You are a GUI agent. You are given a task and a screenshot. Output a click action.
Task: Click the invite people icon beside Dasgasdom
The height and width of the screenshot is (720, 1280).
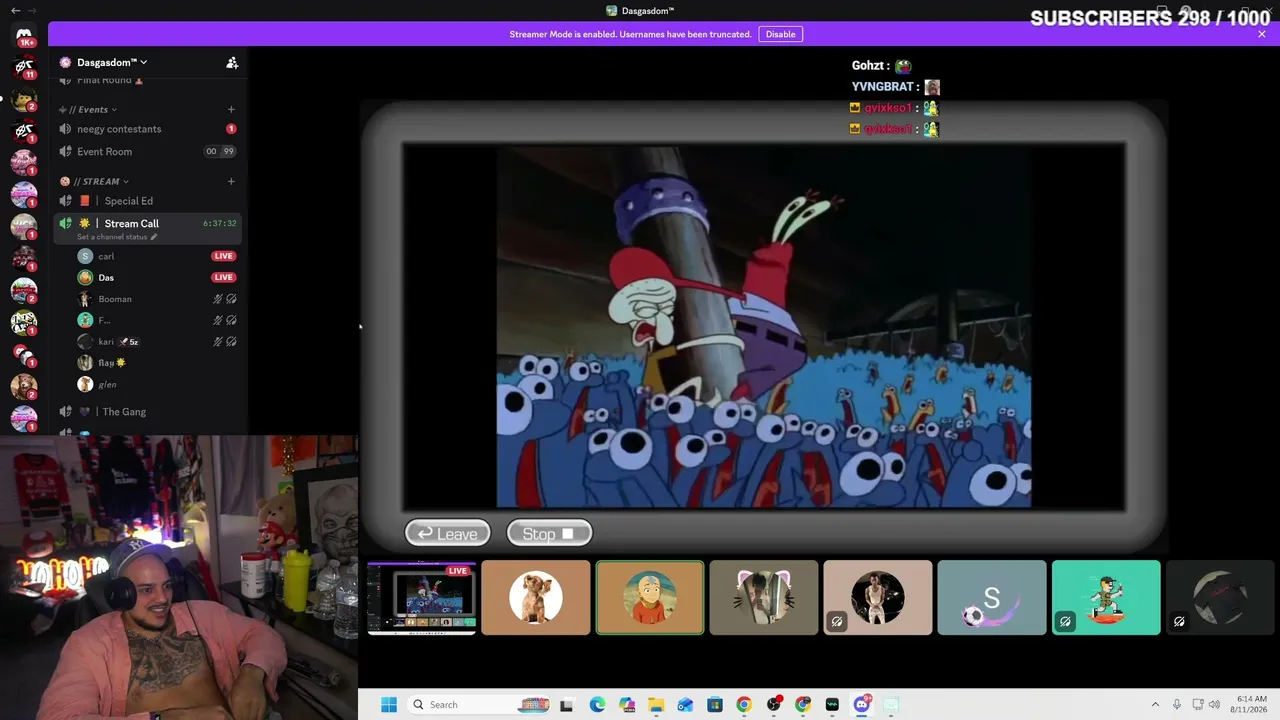click(232, 62)
